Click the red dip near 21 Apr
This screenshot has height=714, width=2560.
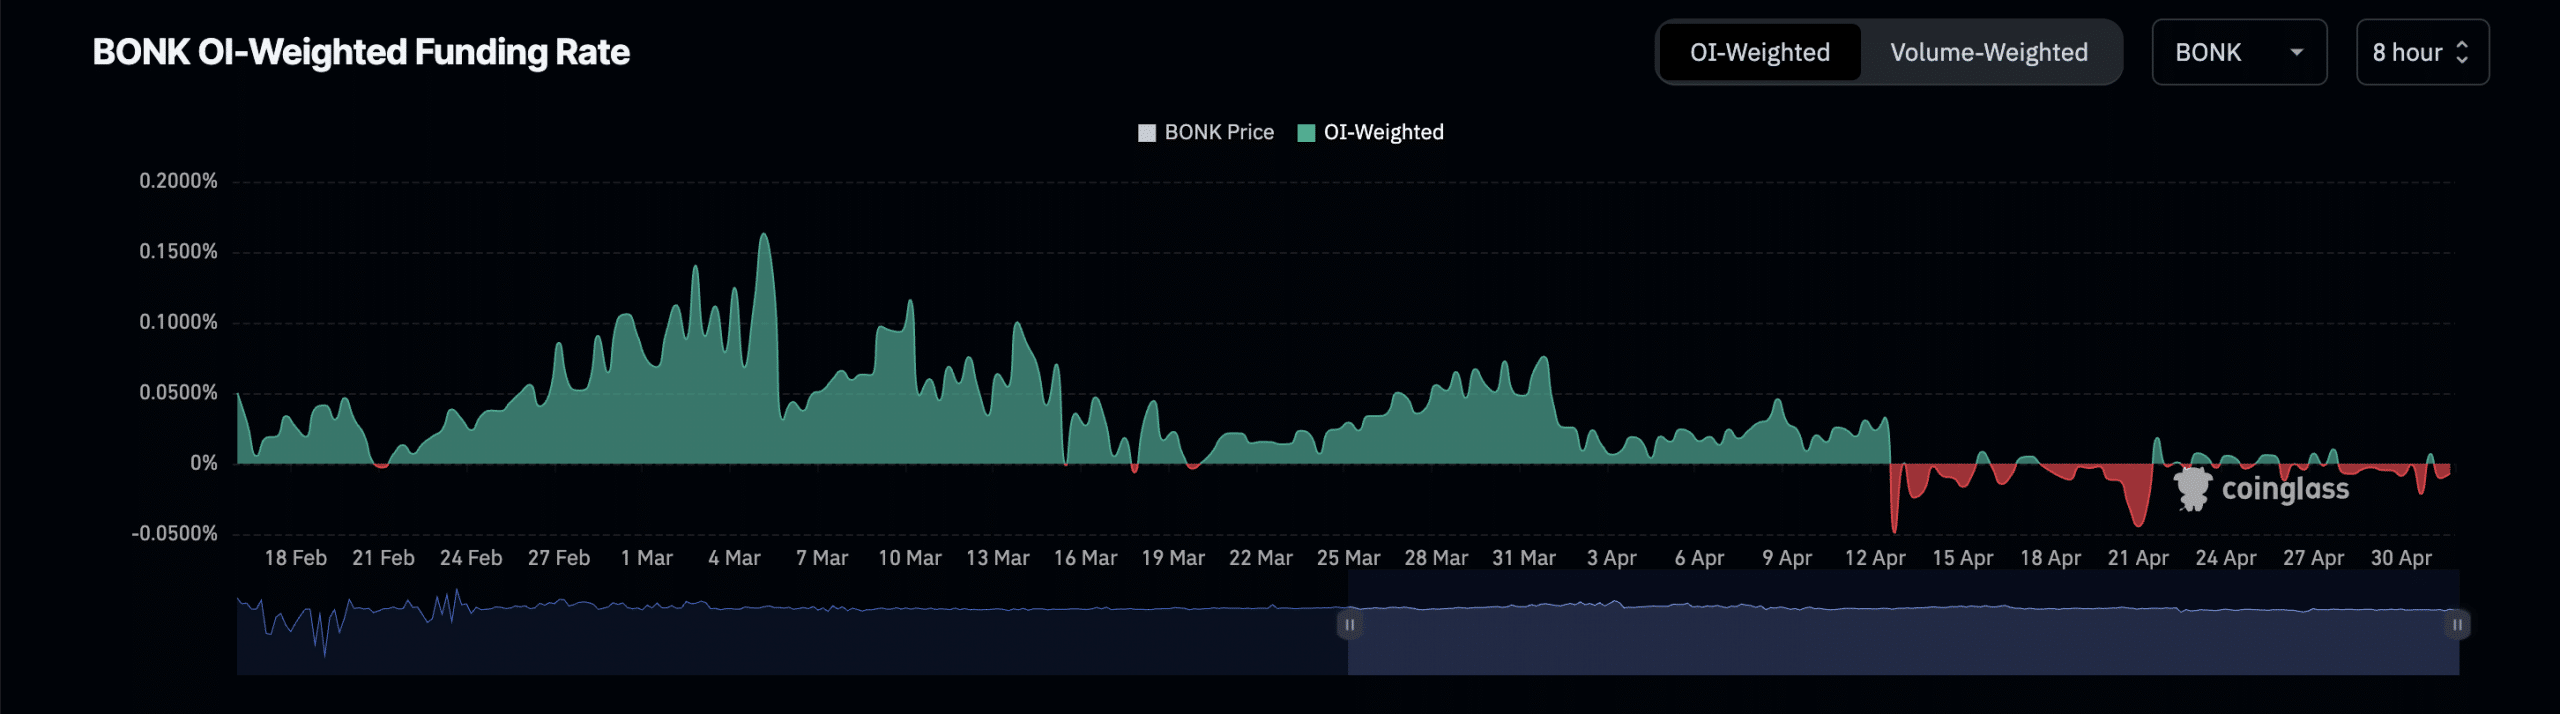2138,520
